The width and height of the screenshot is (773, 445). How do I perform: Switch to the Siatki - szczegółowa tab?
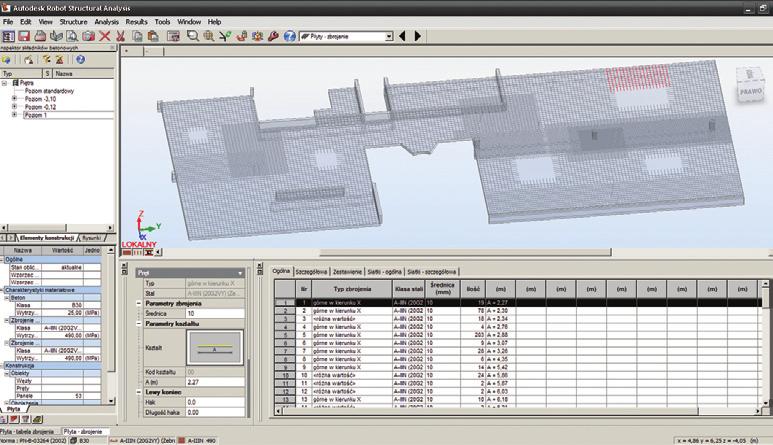[431, 272]
